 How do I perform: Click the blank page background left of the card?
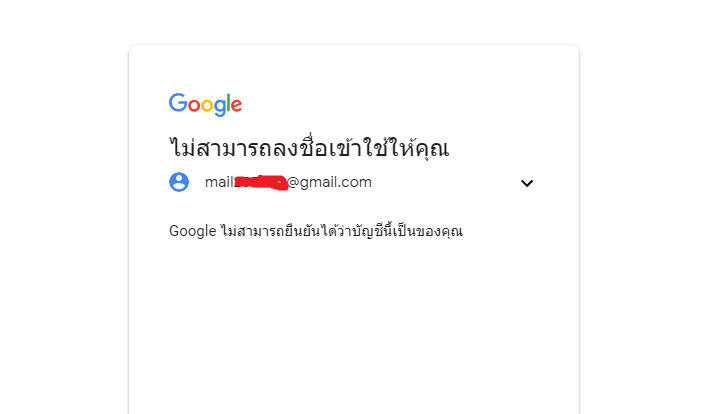(x=63, y=226)
